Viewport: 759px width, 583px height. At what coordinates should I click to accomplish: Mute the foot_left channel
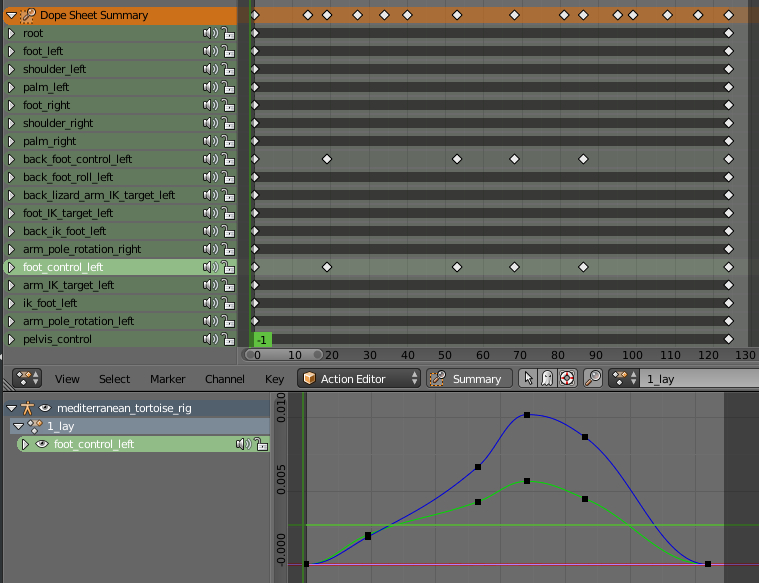[x=210, y=51]
